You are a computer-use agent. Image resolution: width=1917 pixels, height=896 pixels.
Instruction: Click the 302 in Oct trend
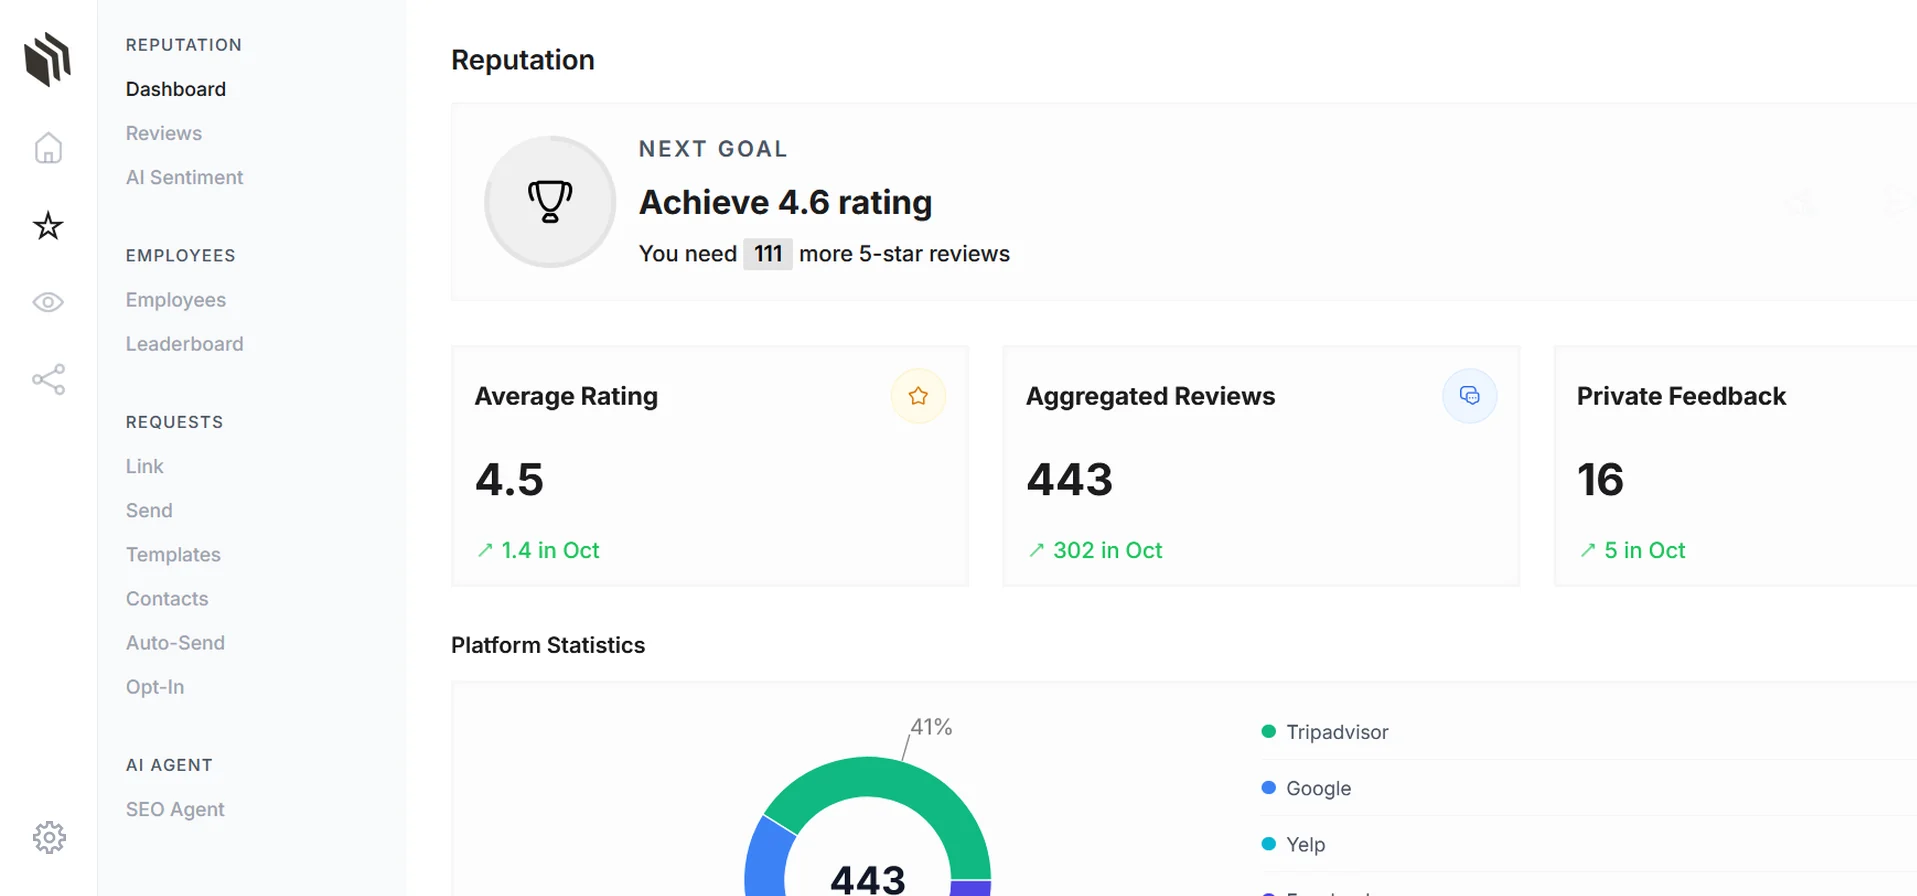pyautogui.click(x=1095, y=550)
